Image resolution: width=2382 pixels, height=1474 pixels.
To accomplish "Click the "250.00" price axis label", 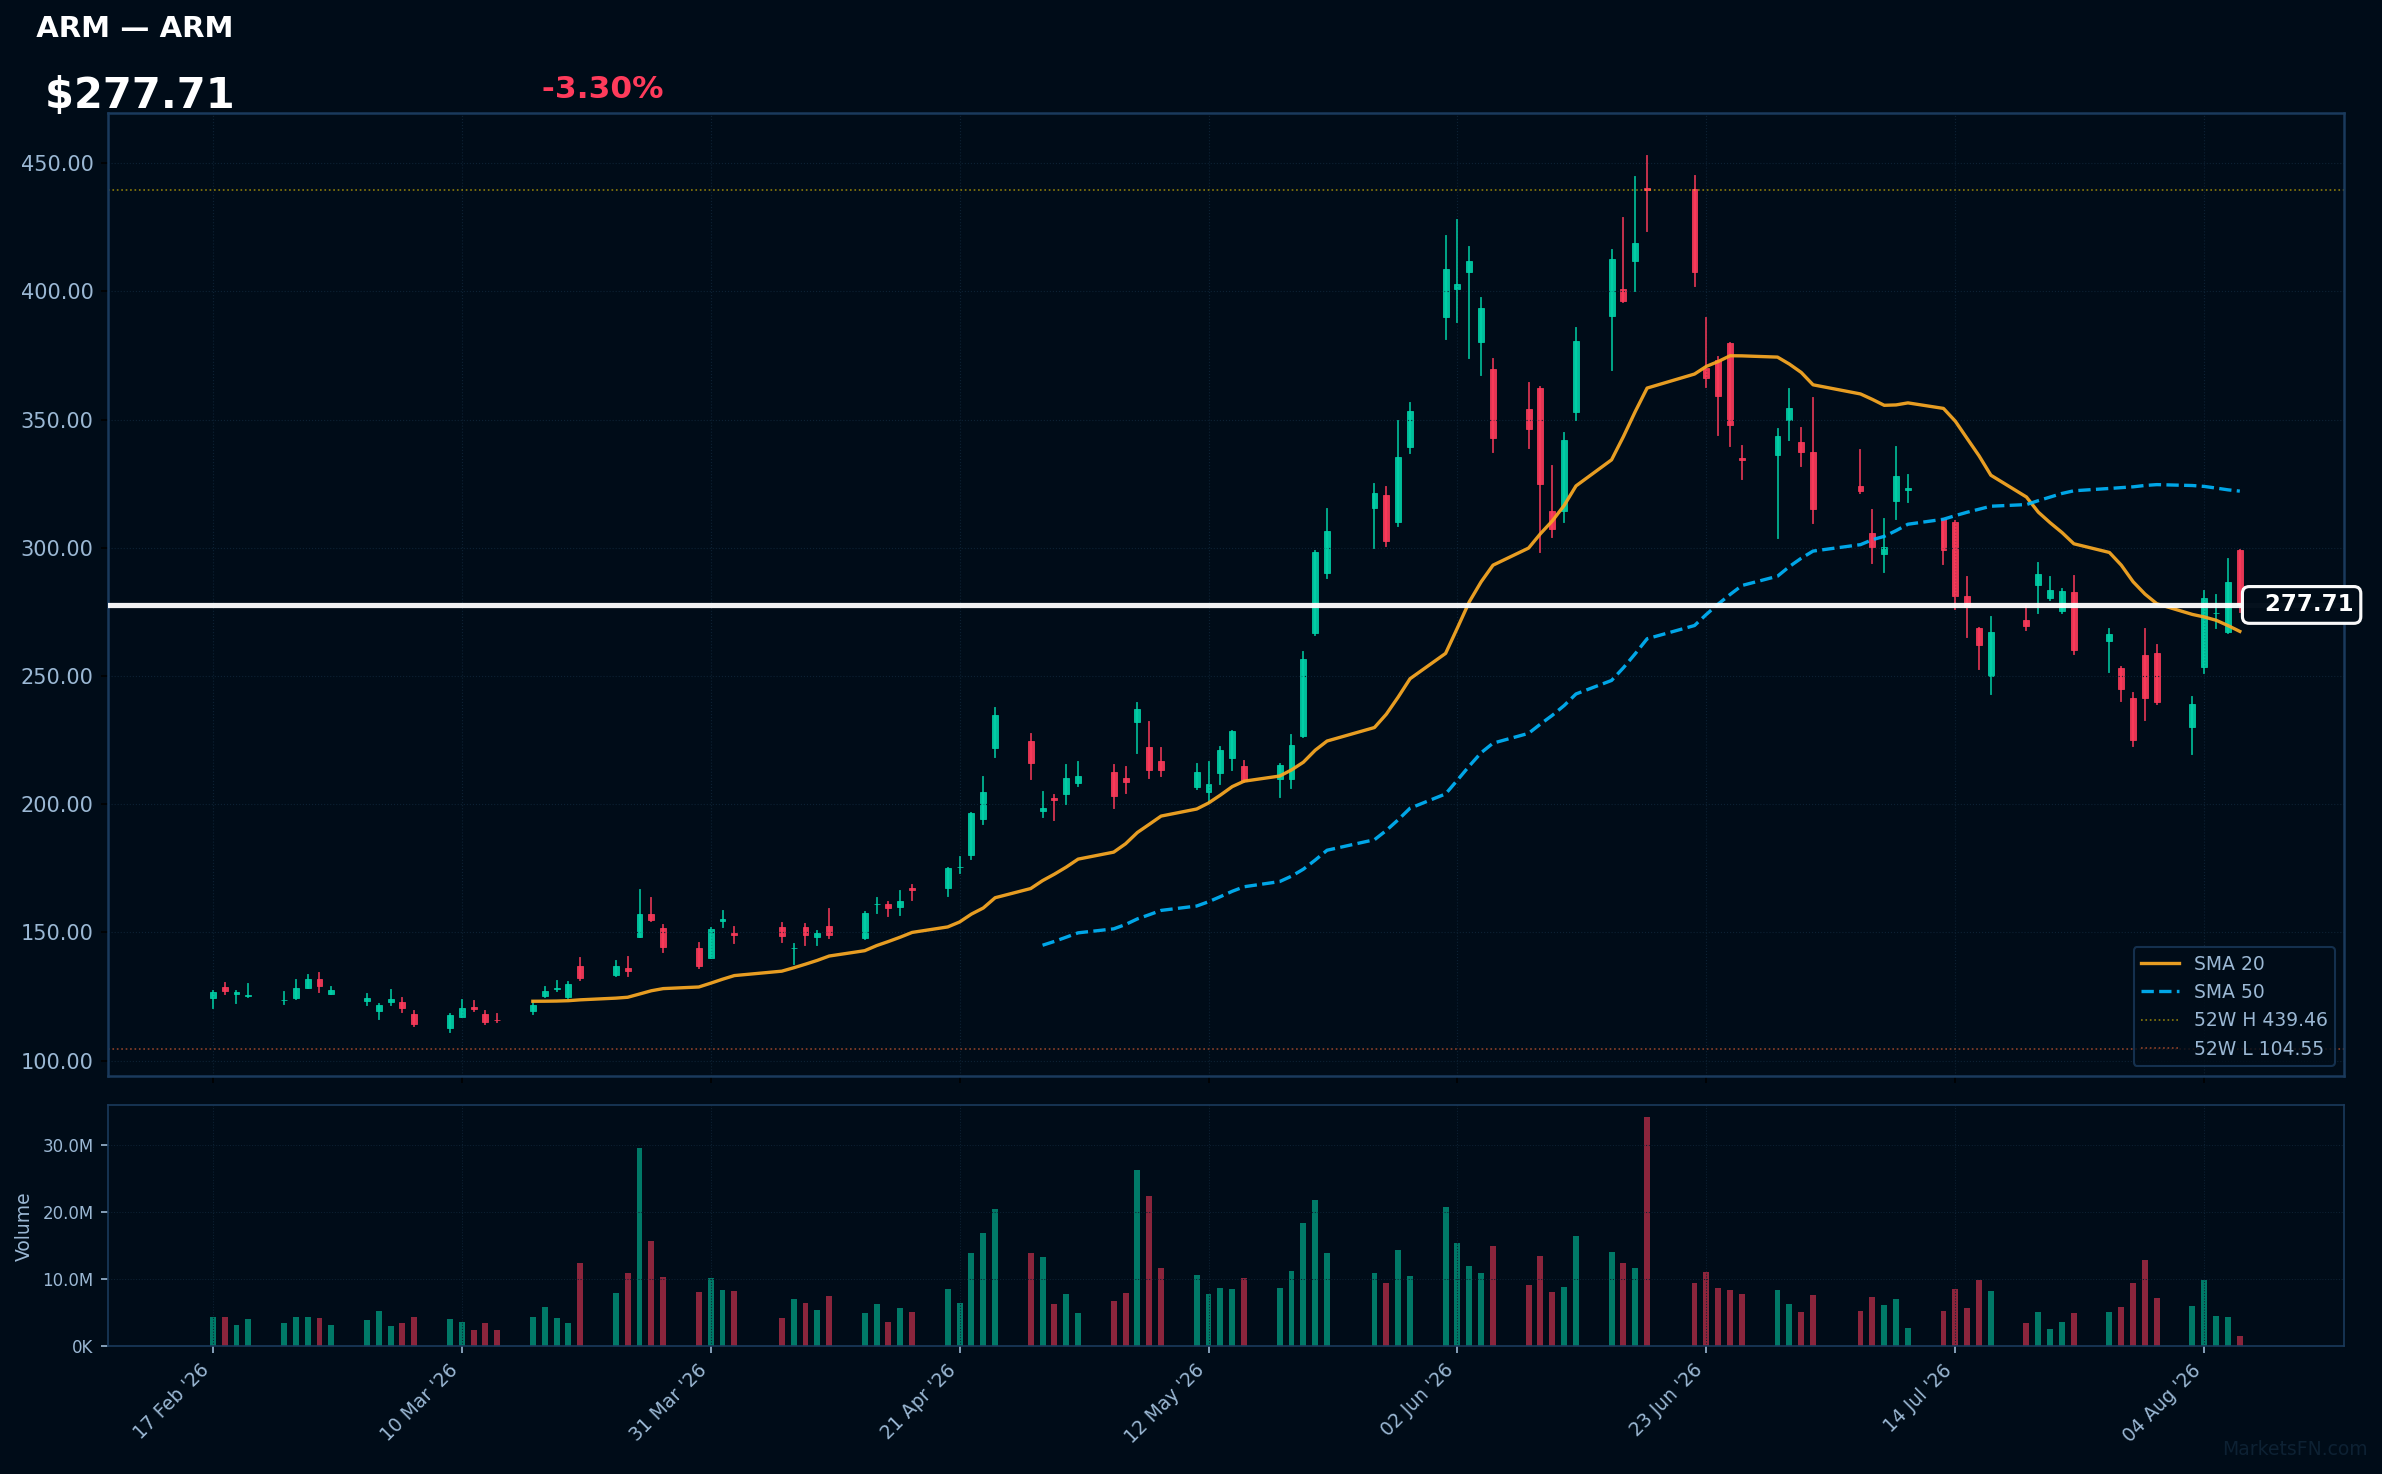I will coord(57,676).
